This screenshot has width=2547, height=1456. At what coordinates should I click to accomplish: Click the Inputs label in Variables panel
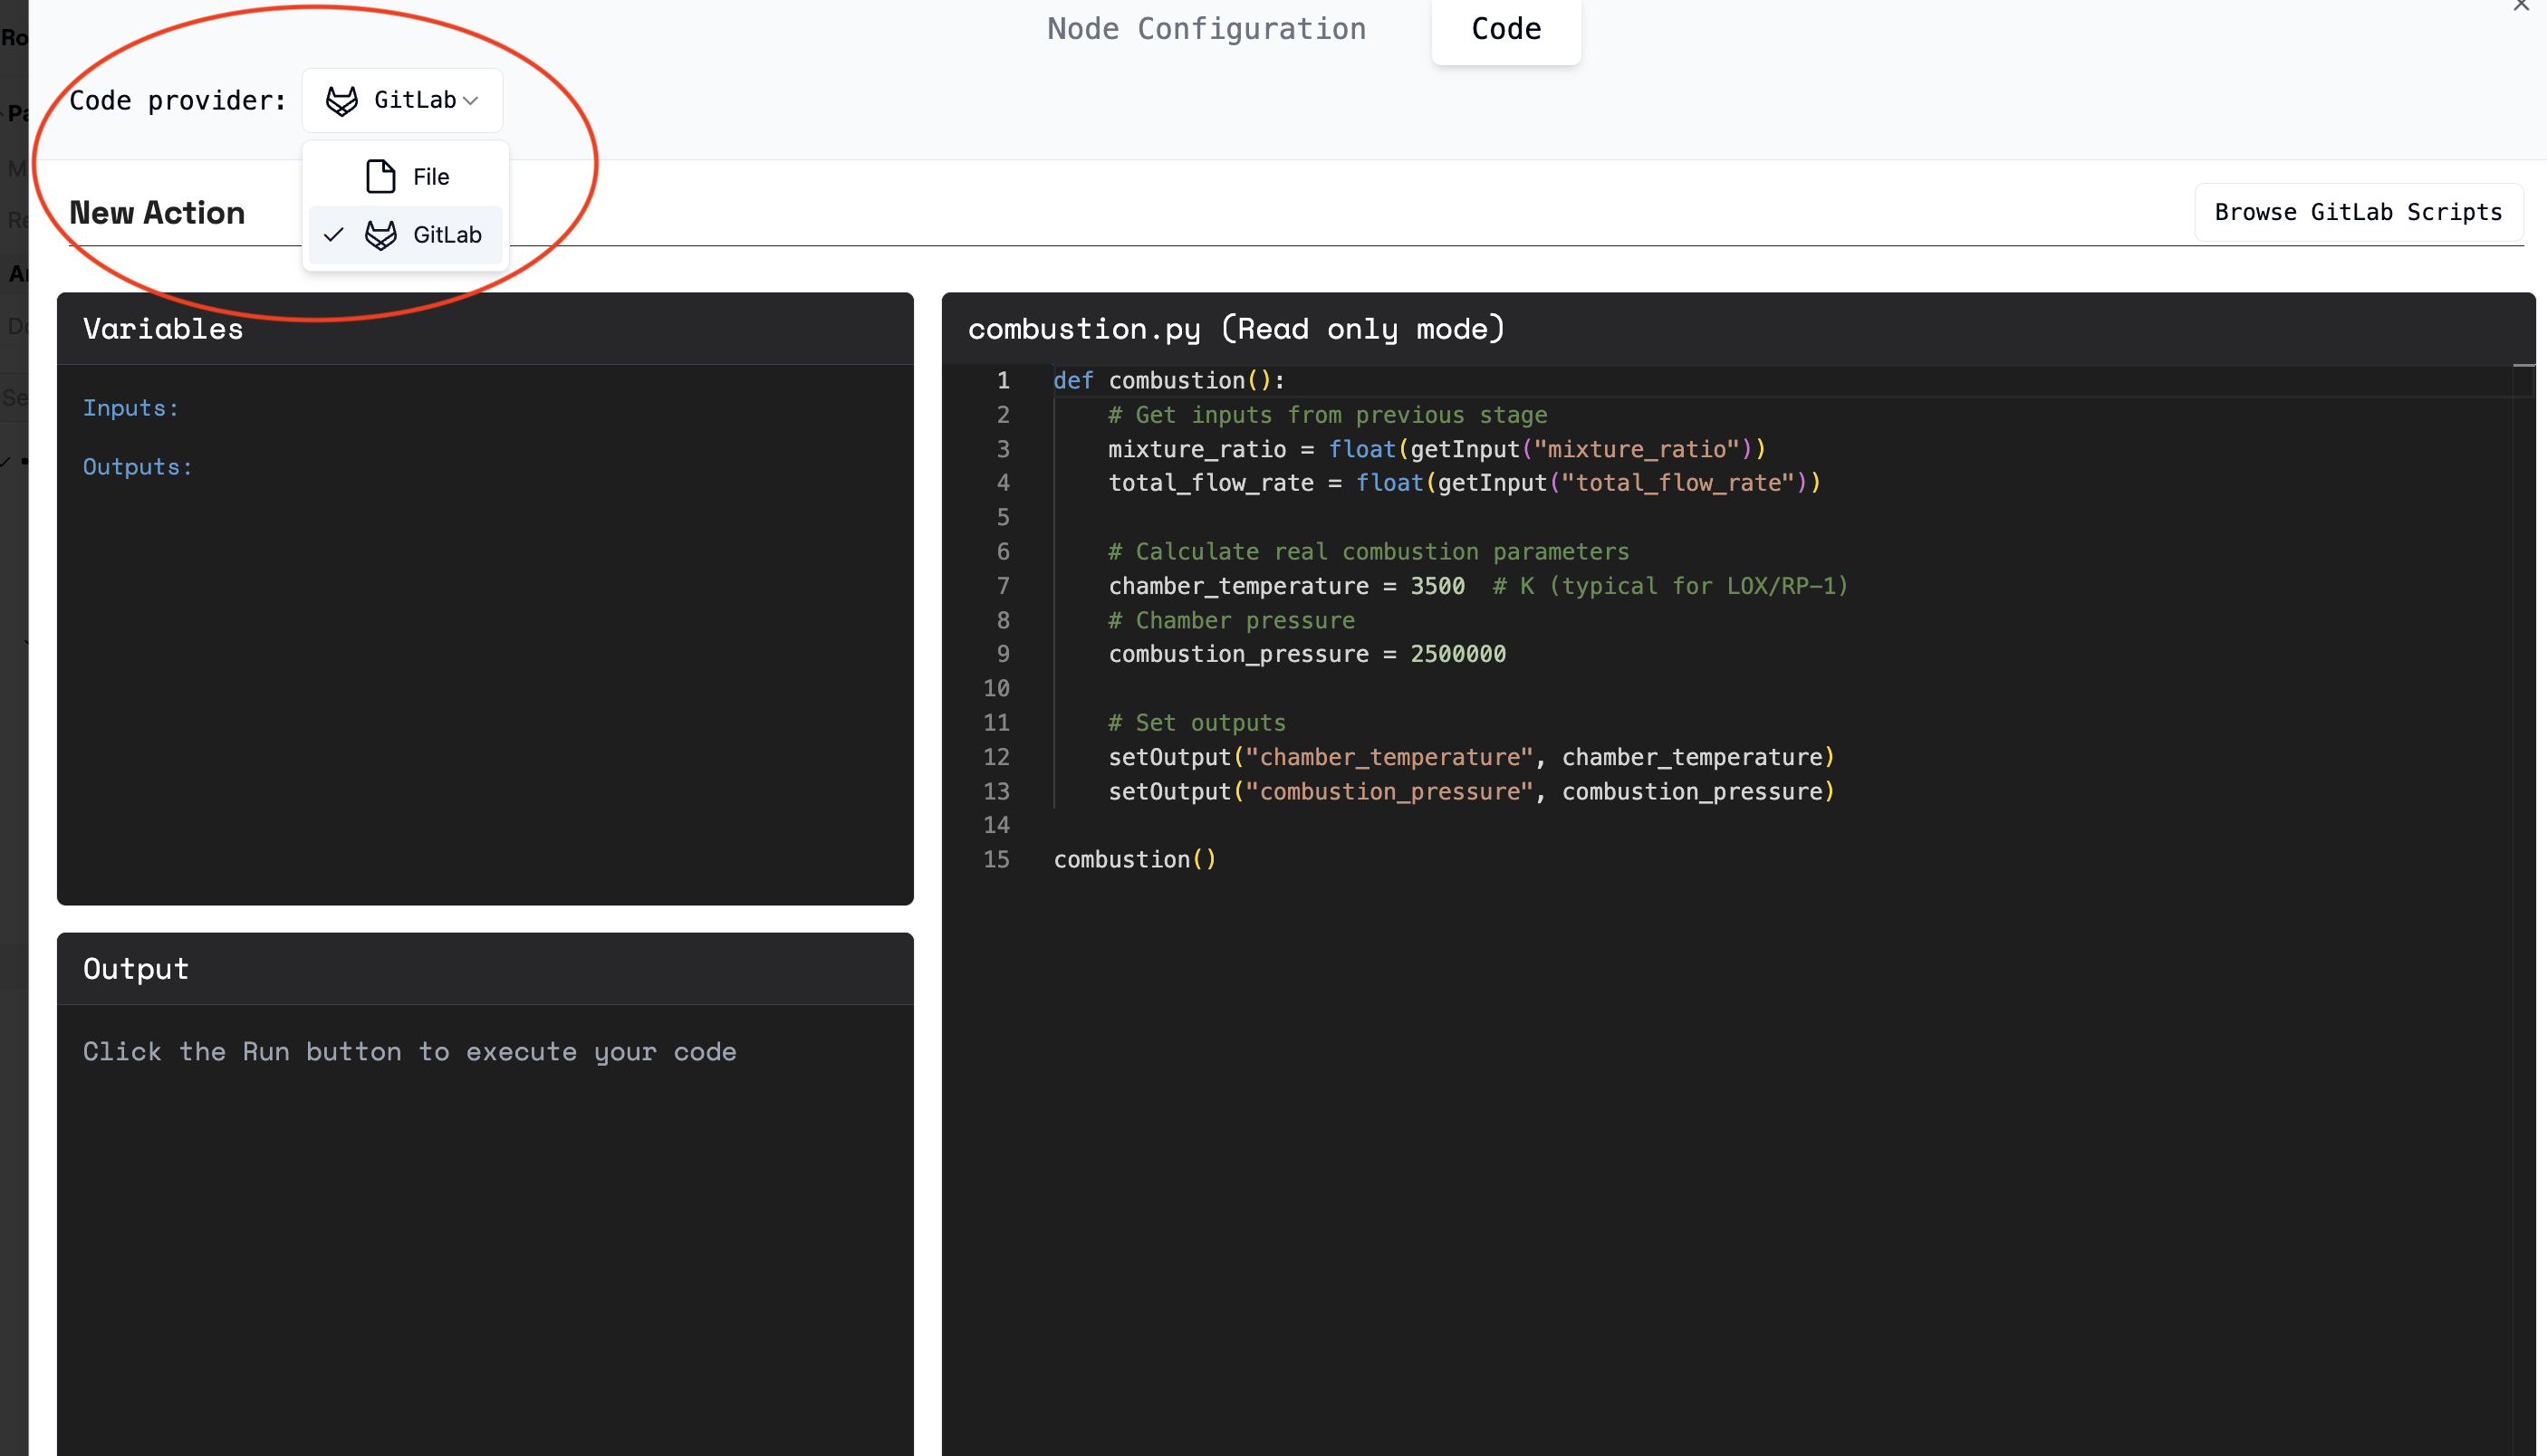coord(130,408)
